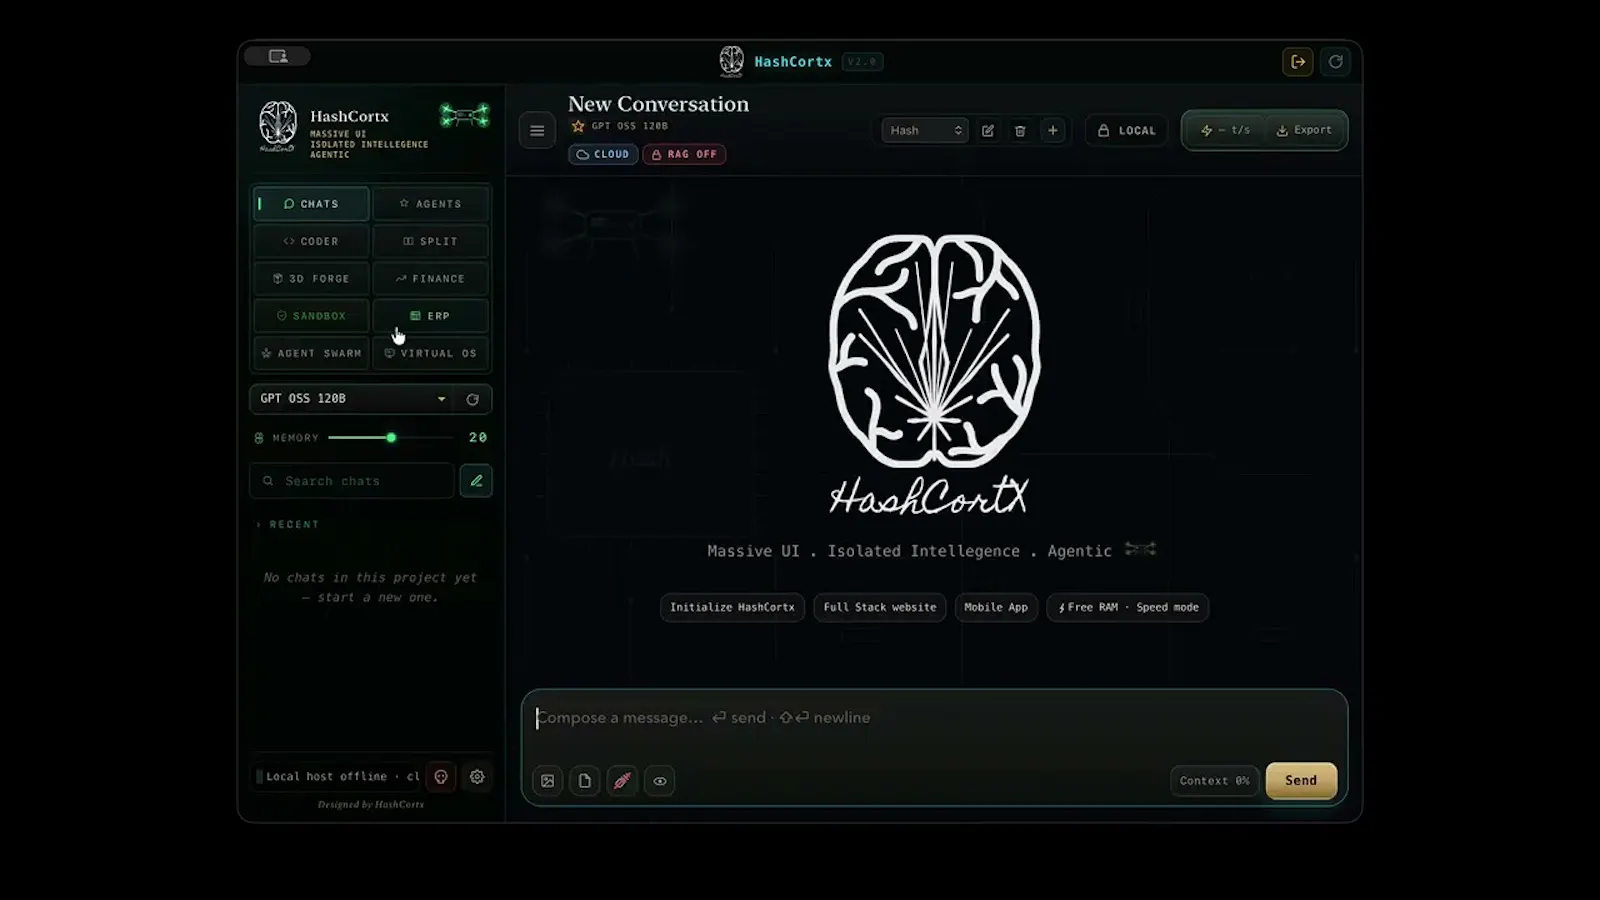Image resolution: width=1600 pixels, height=900 pixels.
Task: Click the edit project pencil icon
Action: point(988,130)
